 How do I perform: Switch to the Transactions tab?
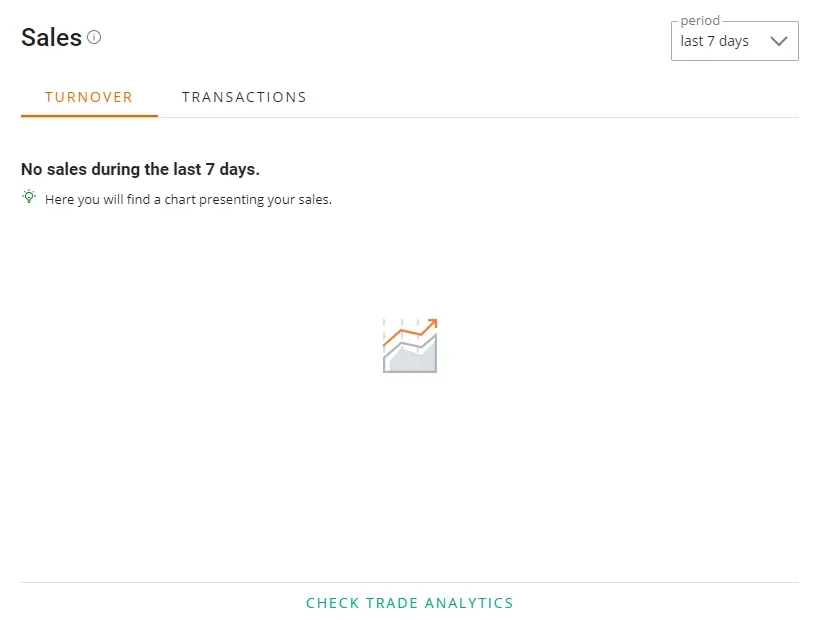[244, 97]
